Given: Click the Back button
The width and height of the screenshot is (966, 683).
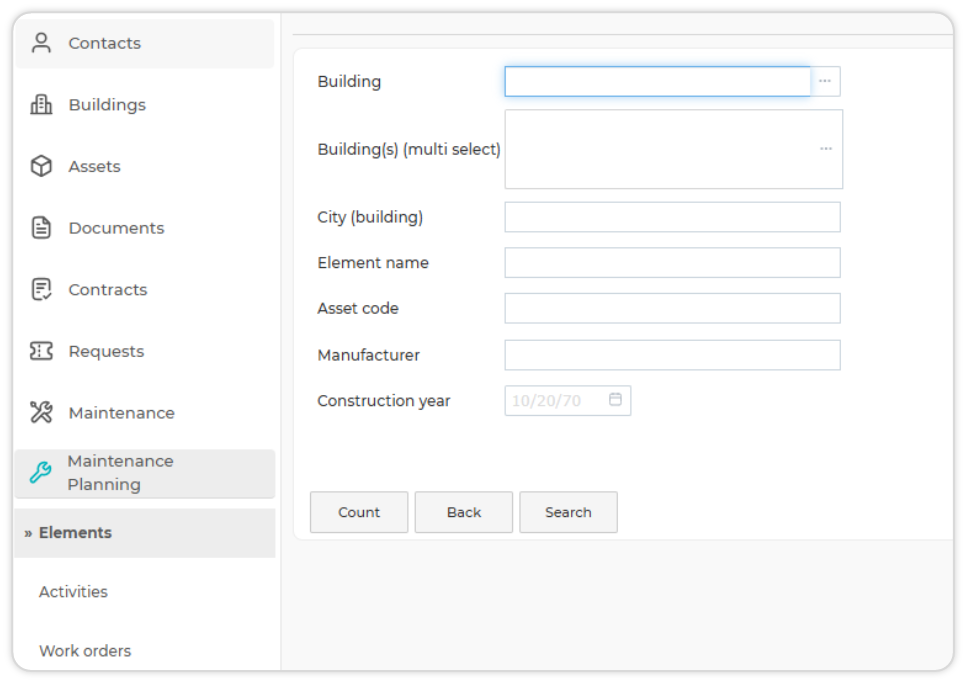Looking at the screenshot, I should 464,512.
